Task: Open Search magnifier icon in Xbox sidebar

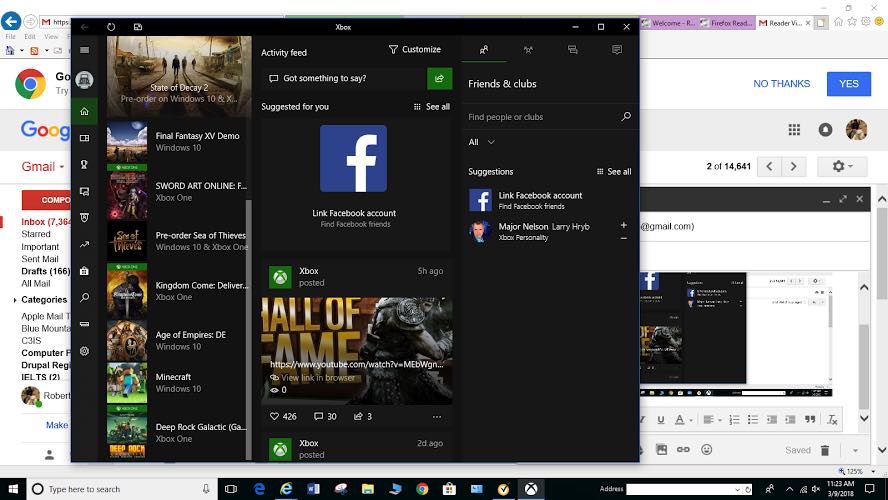Action: 85,298
